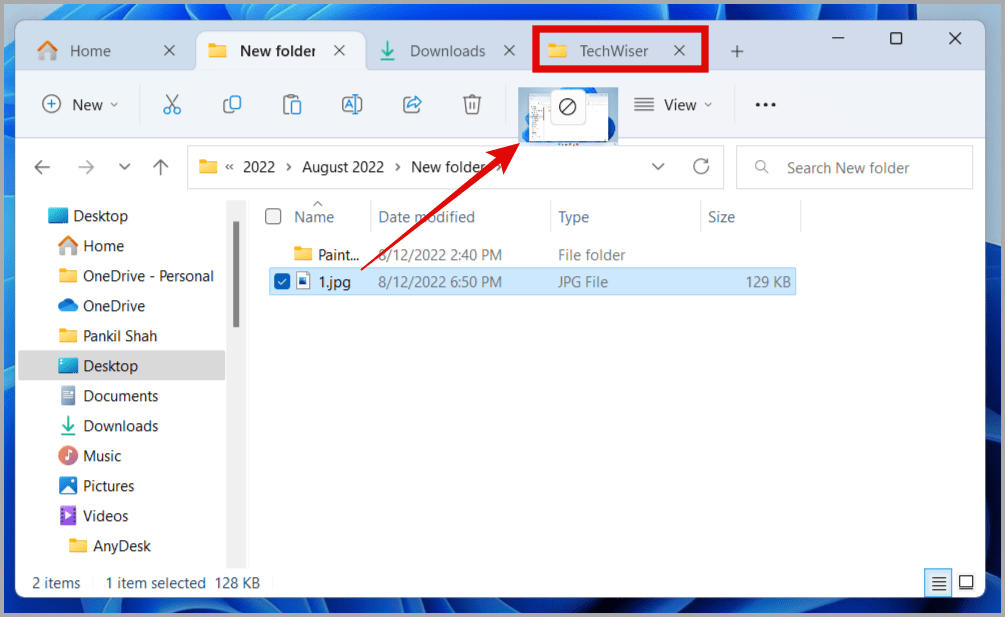Click the 1.jpg file icon

point(304,281)
